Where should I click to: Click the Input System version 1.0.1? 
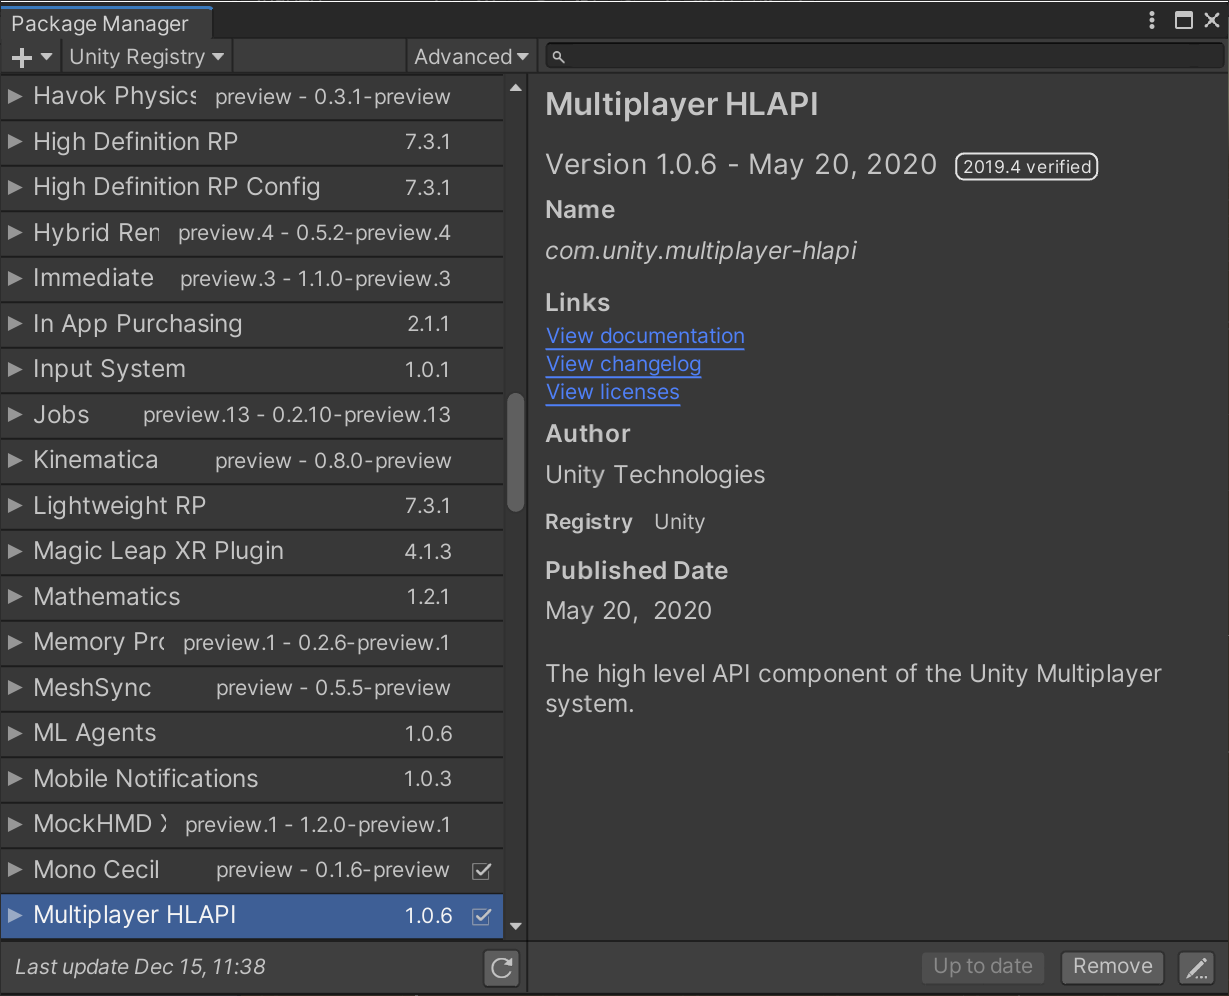428,370
